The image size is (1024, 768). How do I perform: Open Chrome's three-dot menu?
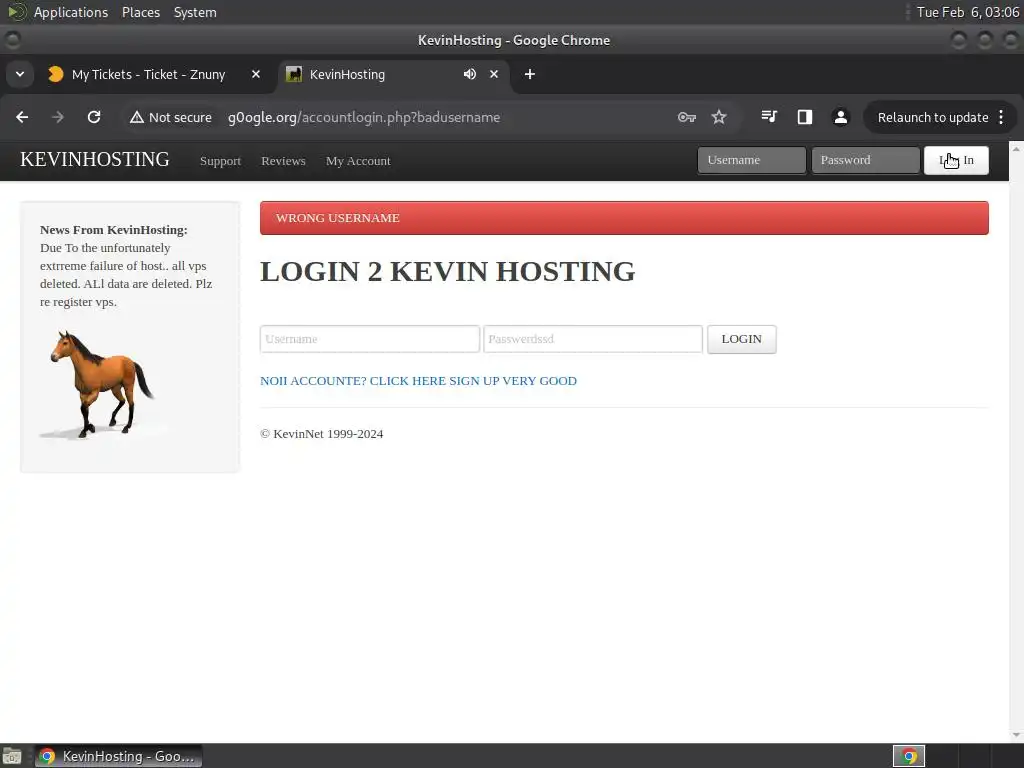click(1002, 118)
